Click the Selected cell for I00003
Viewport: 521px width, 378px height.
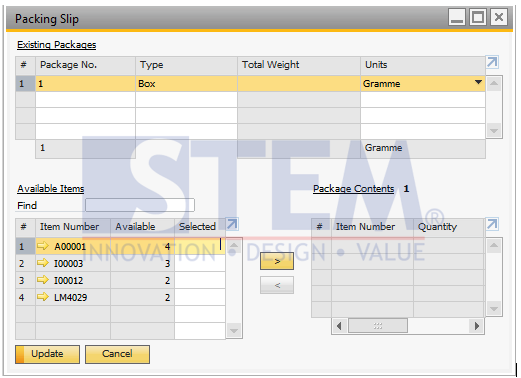200,263
